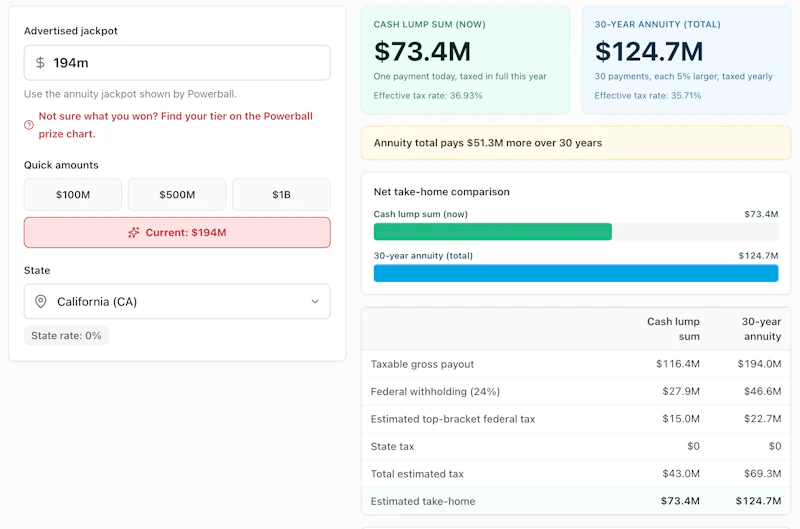Click the $46.6M federal withholding cell
This screenshot has width=800, height=529.
(762, 391)
